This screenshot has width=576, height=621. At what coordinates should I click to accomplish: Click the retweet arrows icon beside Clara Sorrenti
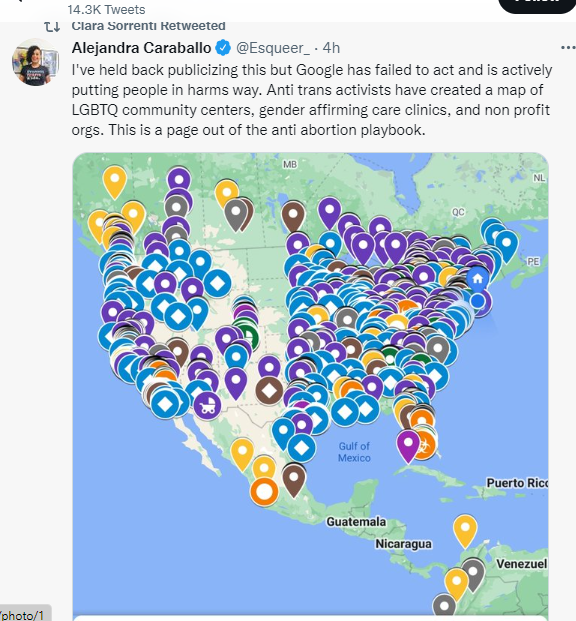(x=52, y=27)
